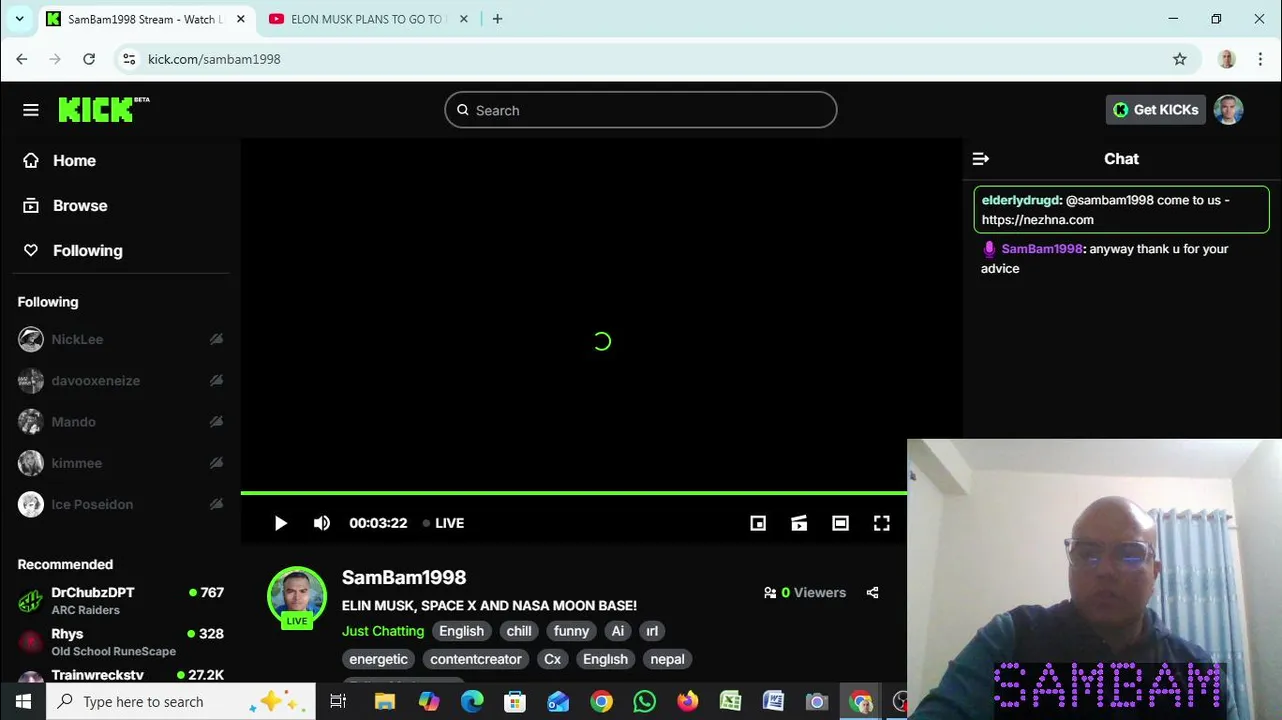Screen dimensions: 1282x720
Task: Toggle notifications for davooxeneize
Action: tap(216, 381)
